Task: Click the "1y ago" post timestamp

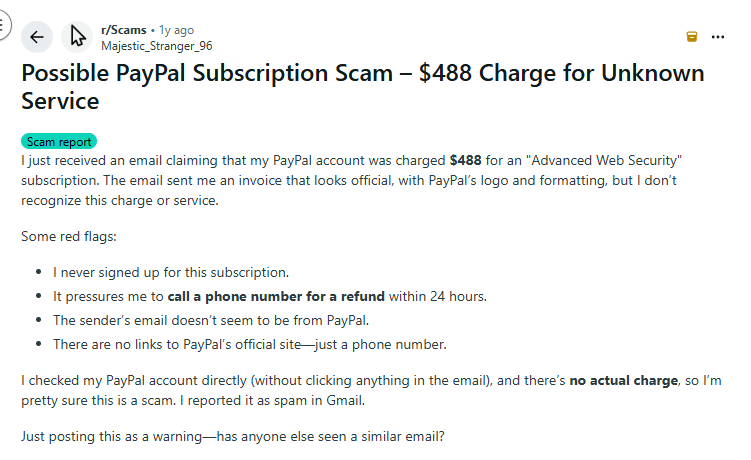Action: [x=175, y=30]
